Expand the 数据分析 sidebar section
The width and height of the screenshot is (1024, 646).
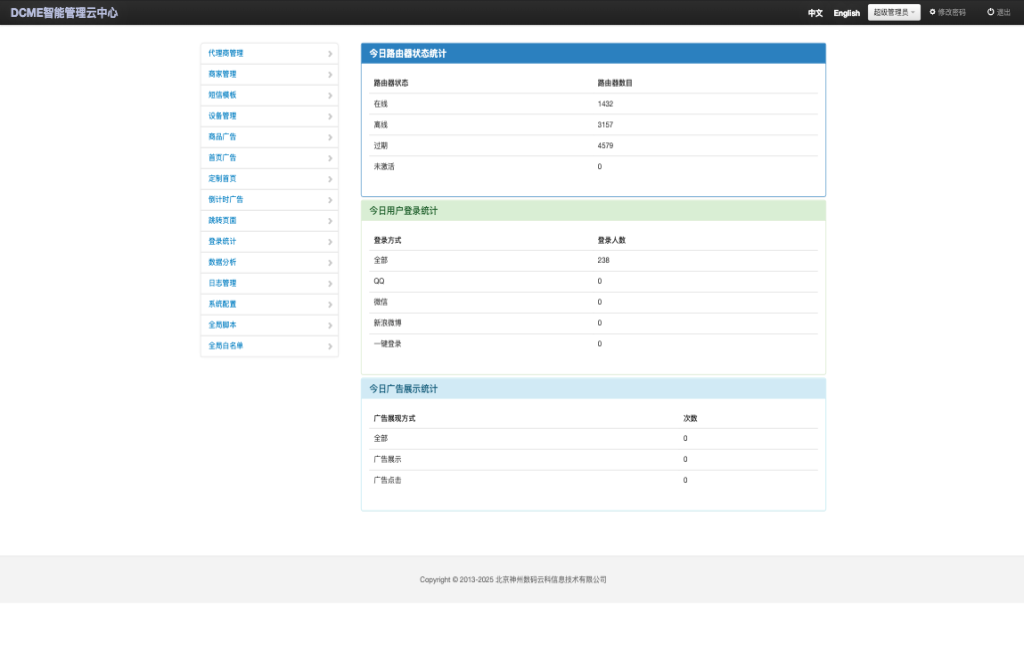222,262
